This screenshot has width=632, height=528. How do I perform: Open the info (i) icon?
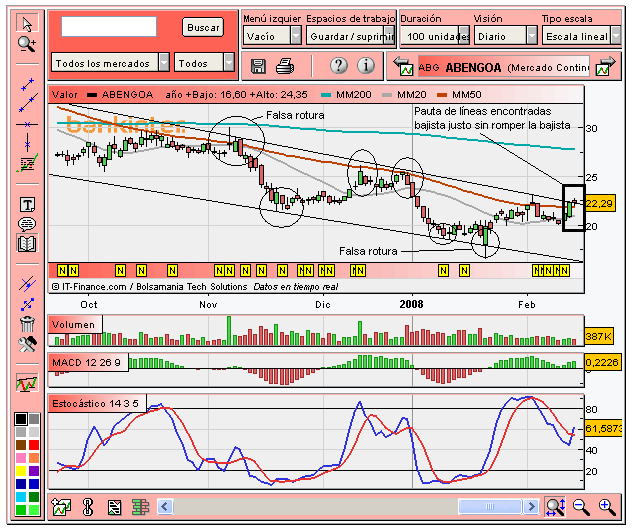366,65
